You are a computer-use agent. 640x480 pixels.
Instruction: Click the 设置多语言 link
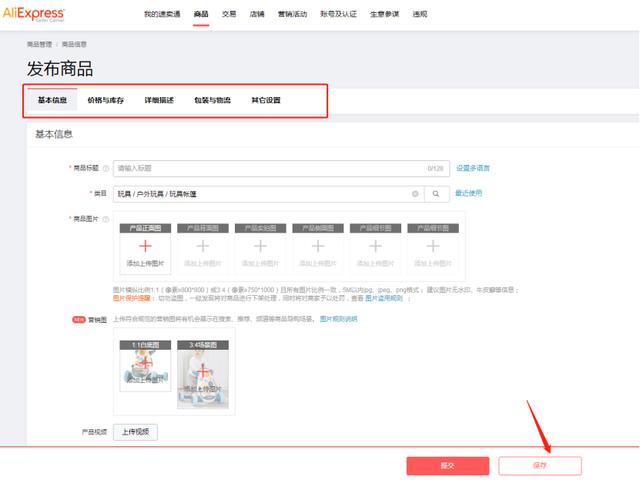tap(473, 168)
